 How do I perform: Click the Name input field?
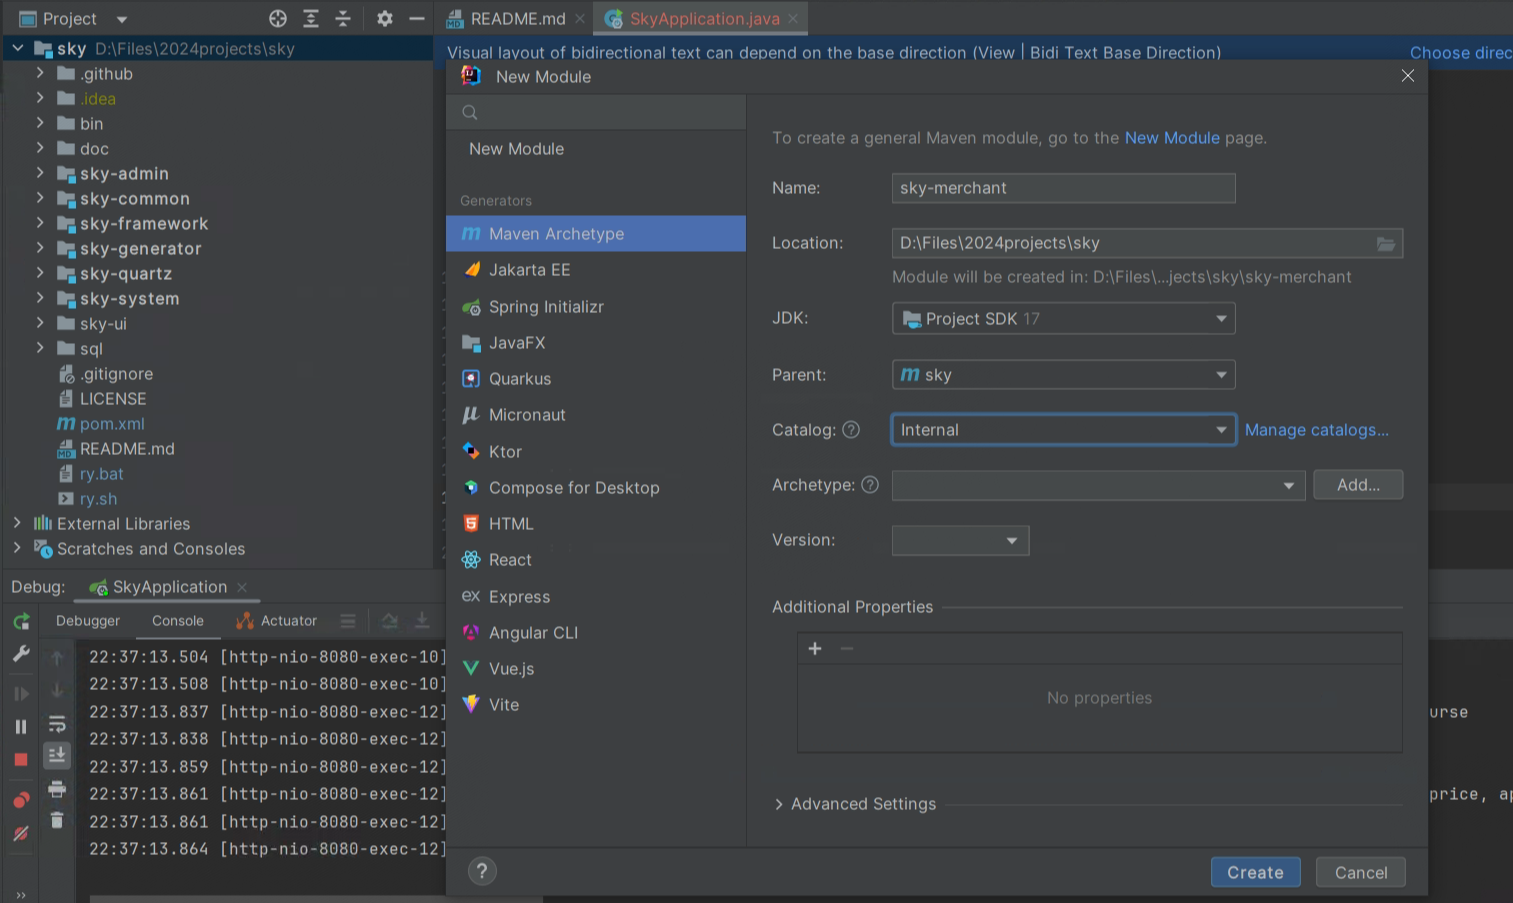[x=1063, y=188]
